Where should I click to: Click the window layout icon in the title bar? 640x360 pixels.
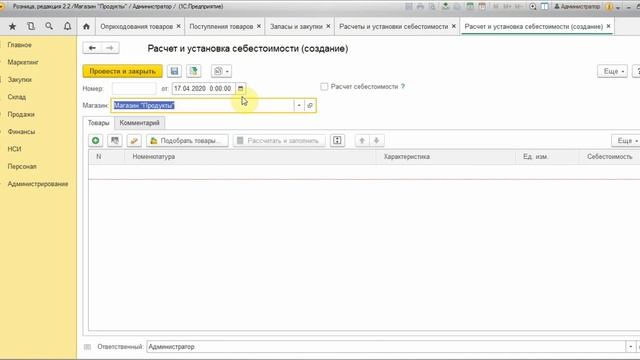[544, 7]
